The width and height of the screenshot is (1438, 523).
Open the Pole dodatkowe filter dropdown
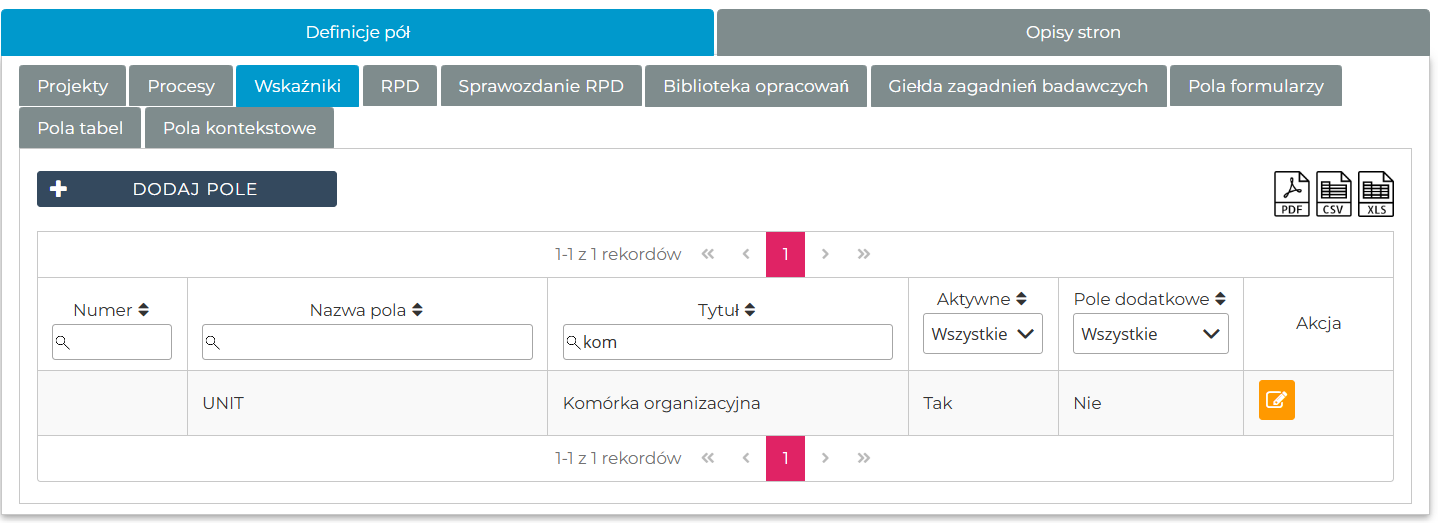click(1150, 334)
